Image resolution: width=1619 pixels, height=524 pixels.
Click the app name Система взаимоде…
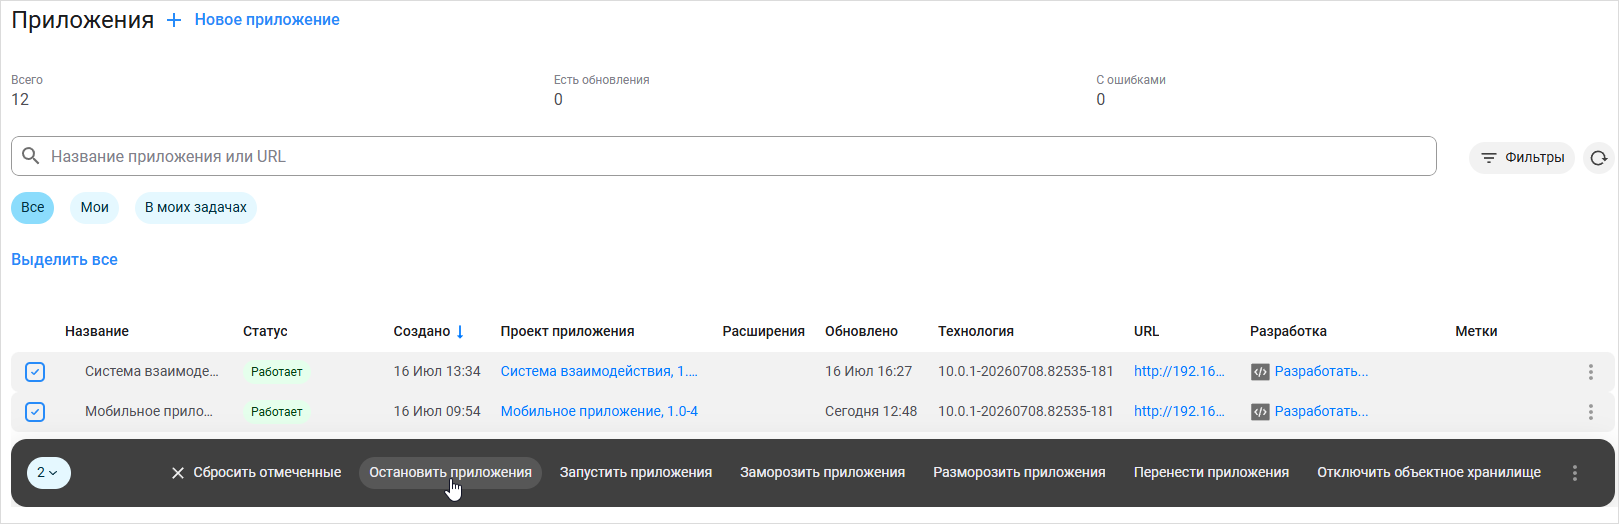[152, 372]
